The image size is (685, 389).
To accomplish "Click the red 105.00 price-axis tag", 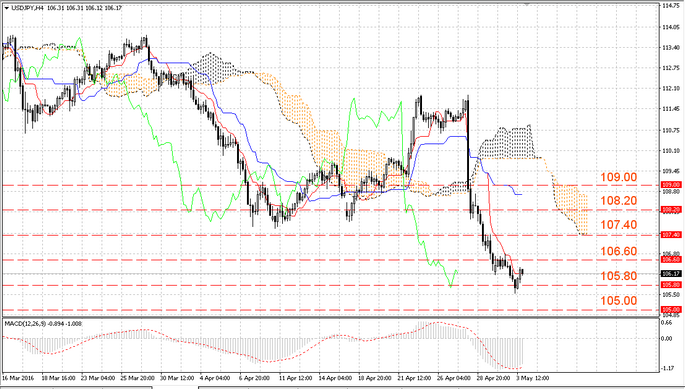I will click(671, 309).
